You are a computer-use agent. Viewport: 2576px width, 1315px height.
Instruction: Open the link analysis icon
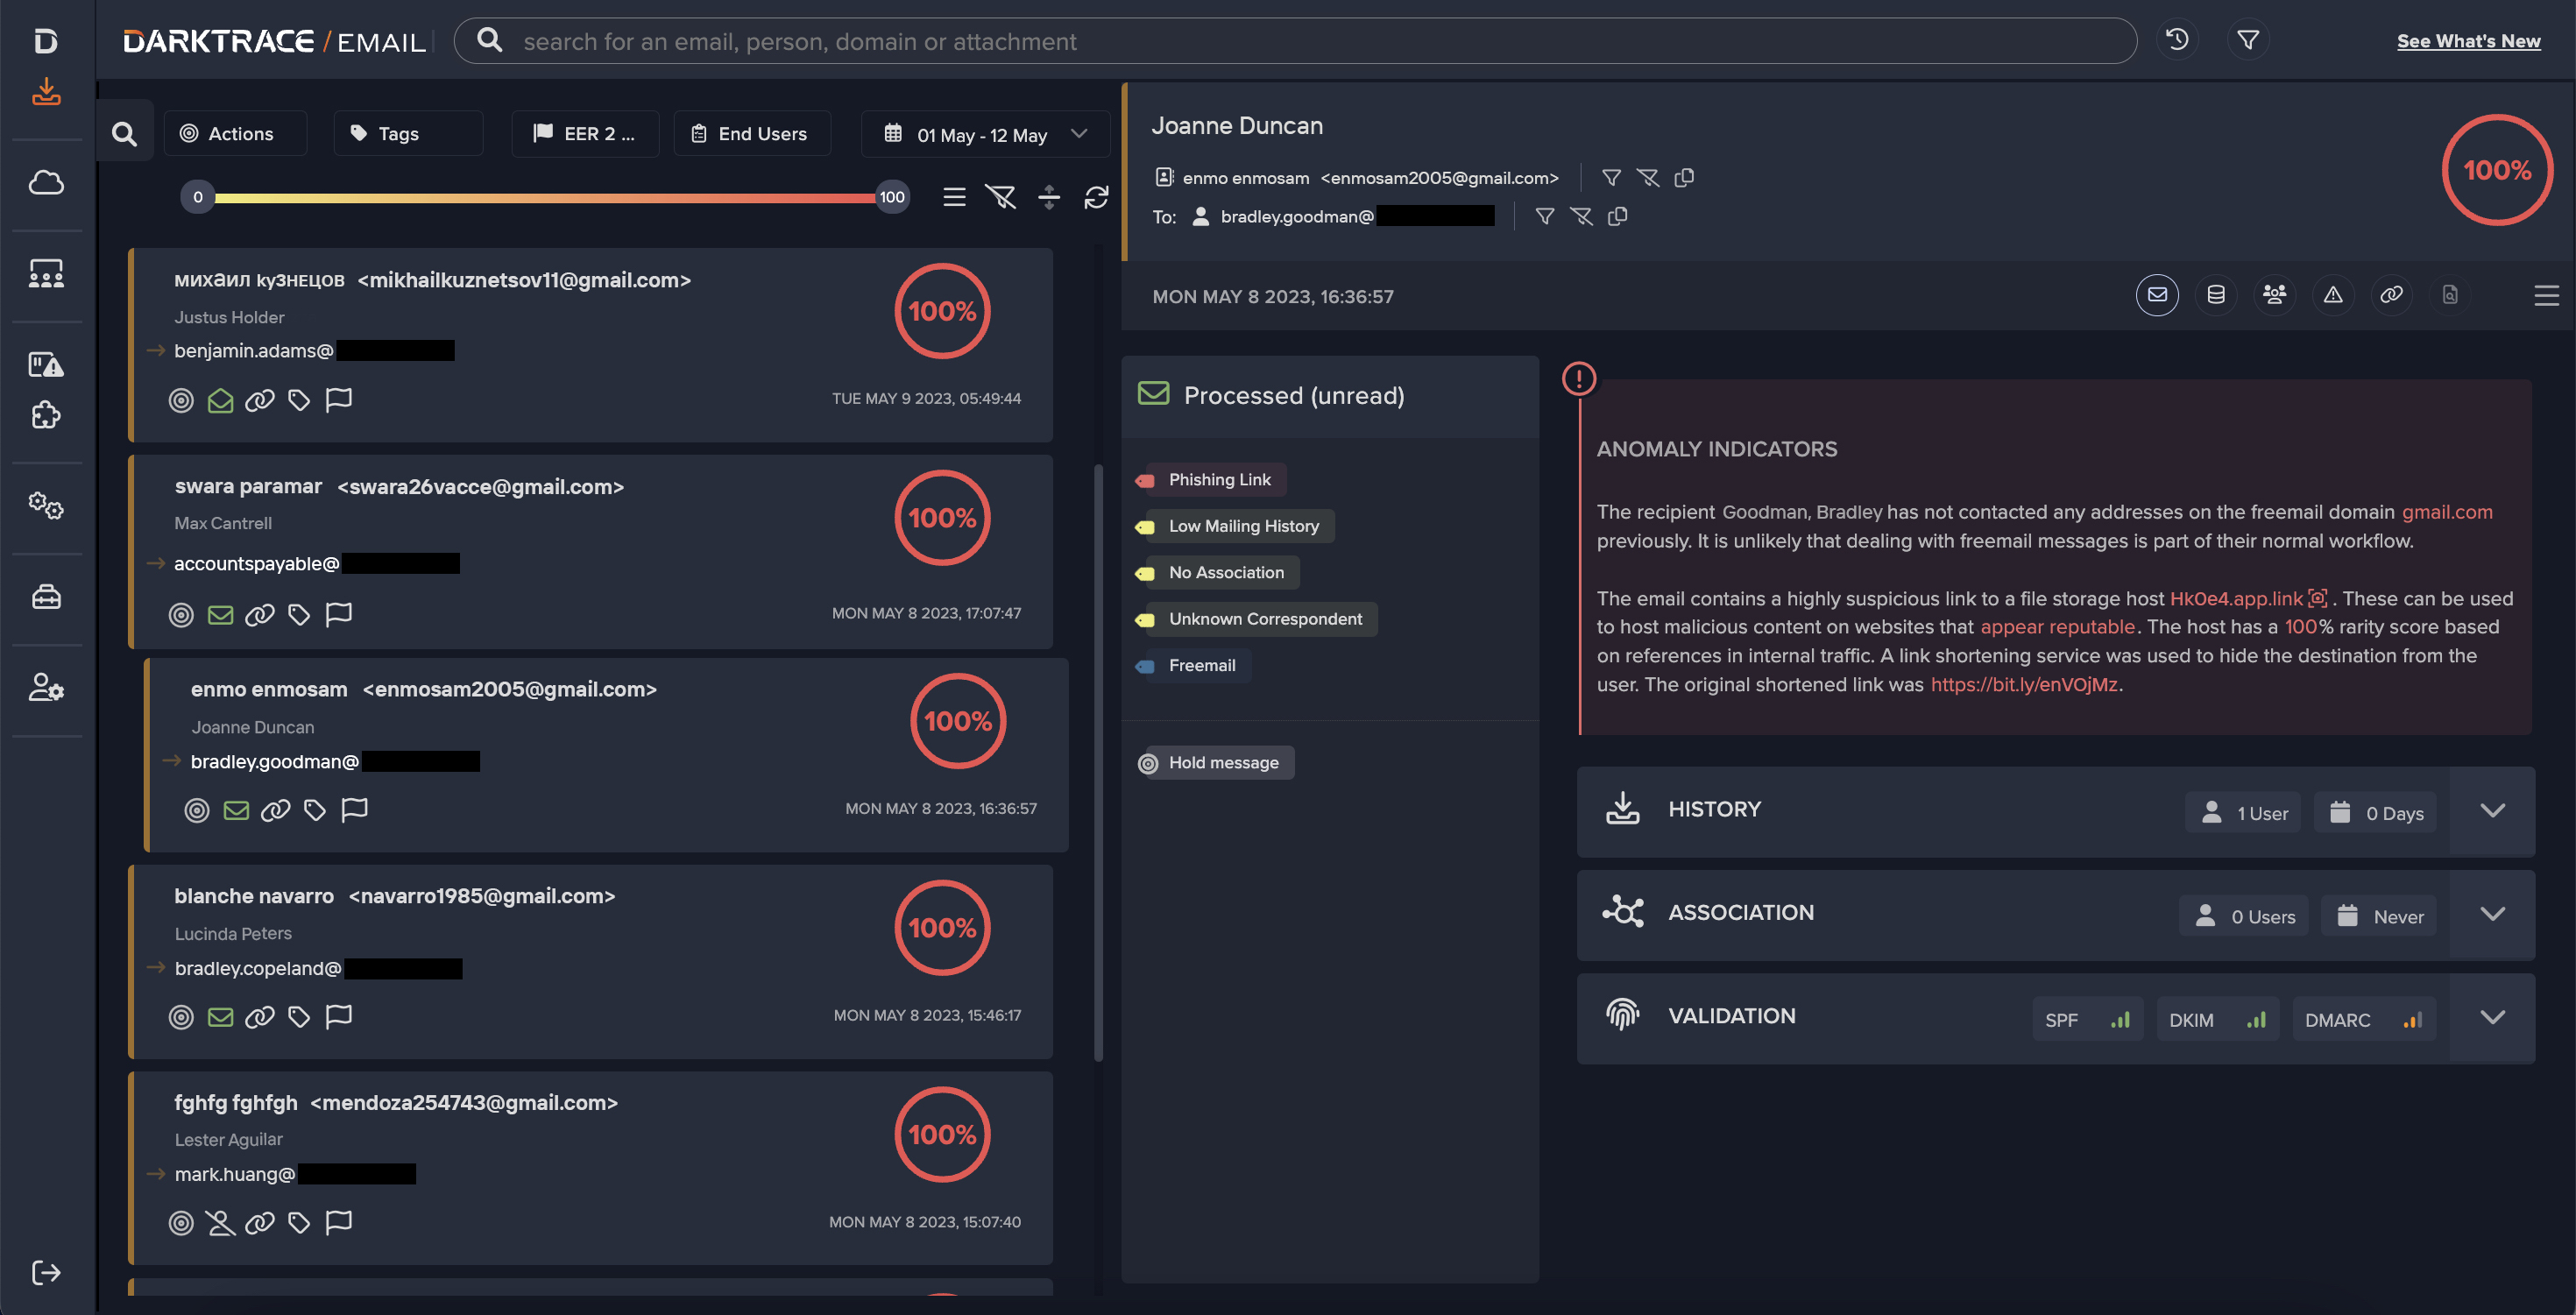tap(2392, 295)
